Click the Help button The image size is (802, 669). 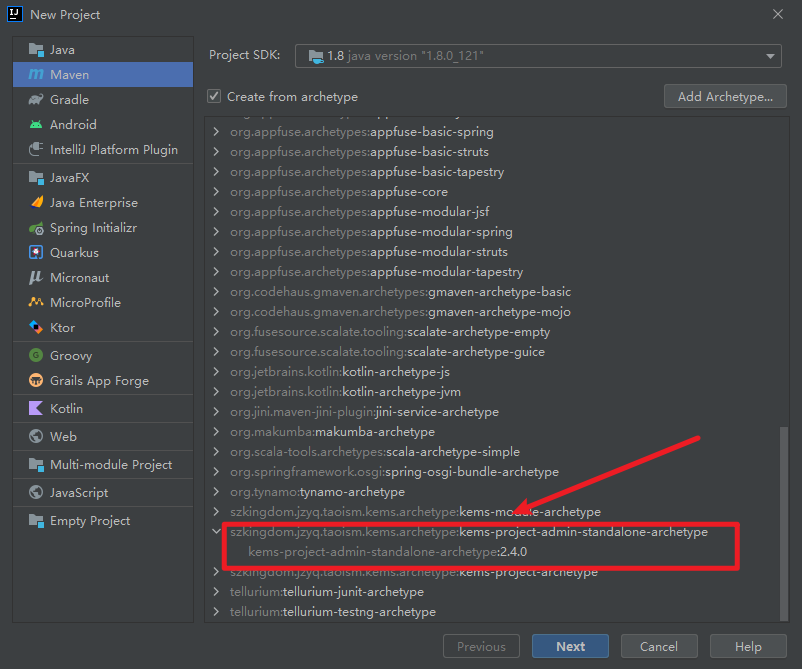tap(748, 646)
